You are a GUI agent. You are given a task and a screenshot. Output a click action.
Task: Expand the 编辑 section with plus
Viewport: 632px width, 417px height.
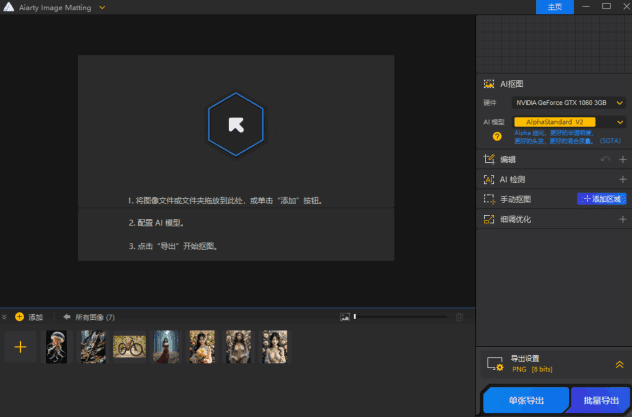point(622,159)
